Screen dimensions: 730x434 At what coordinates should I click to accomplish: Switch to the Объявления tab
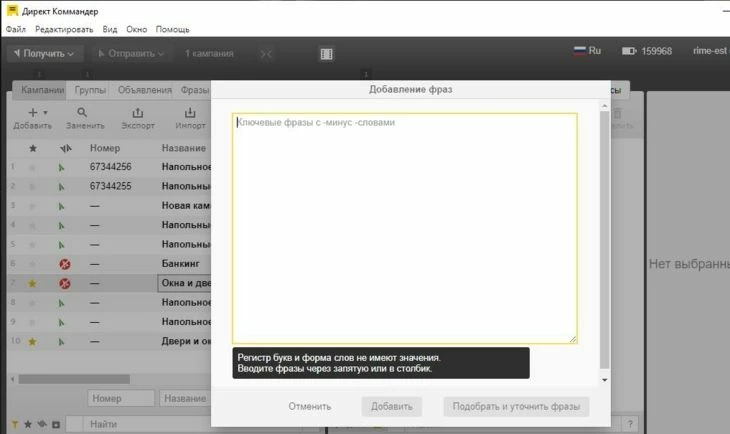[144, 90]
